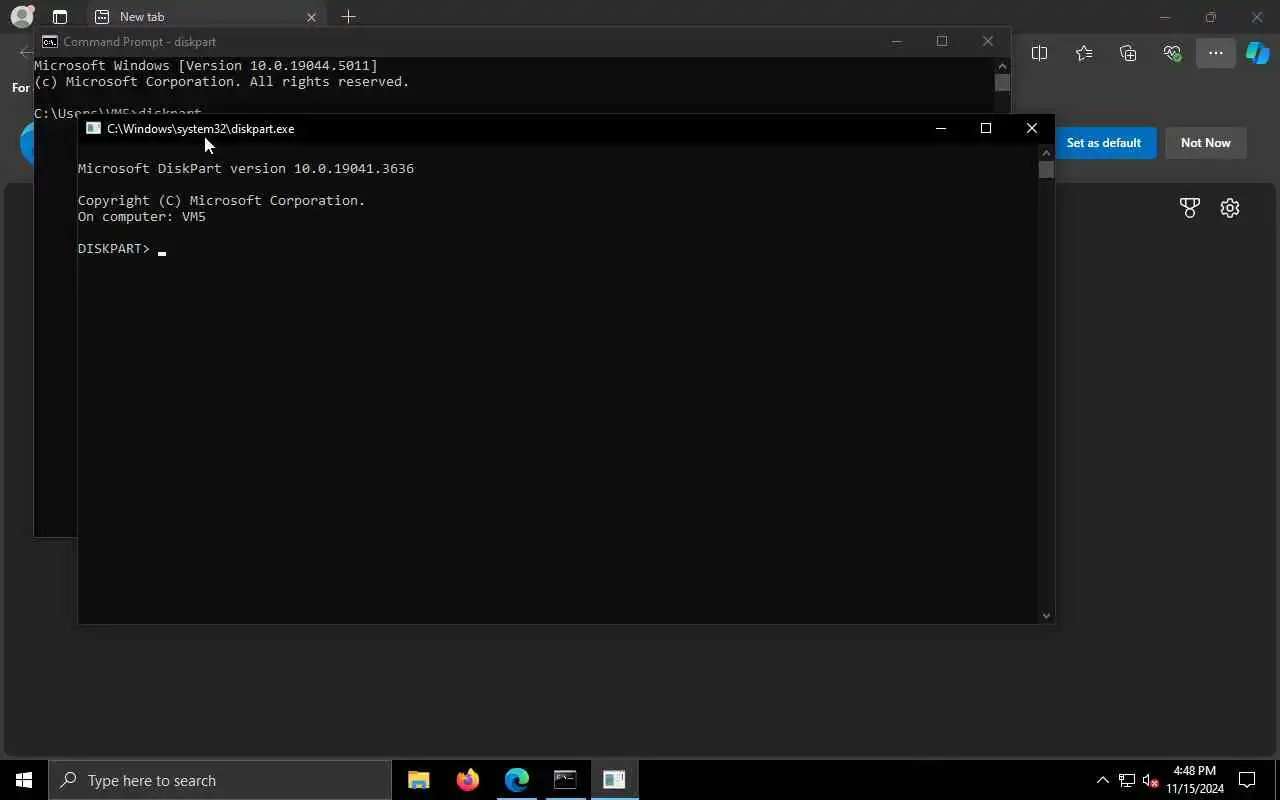
Task: Show hidden system tray icons
Action: [x=1103, y=780]
